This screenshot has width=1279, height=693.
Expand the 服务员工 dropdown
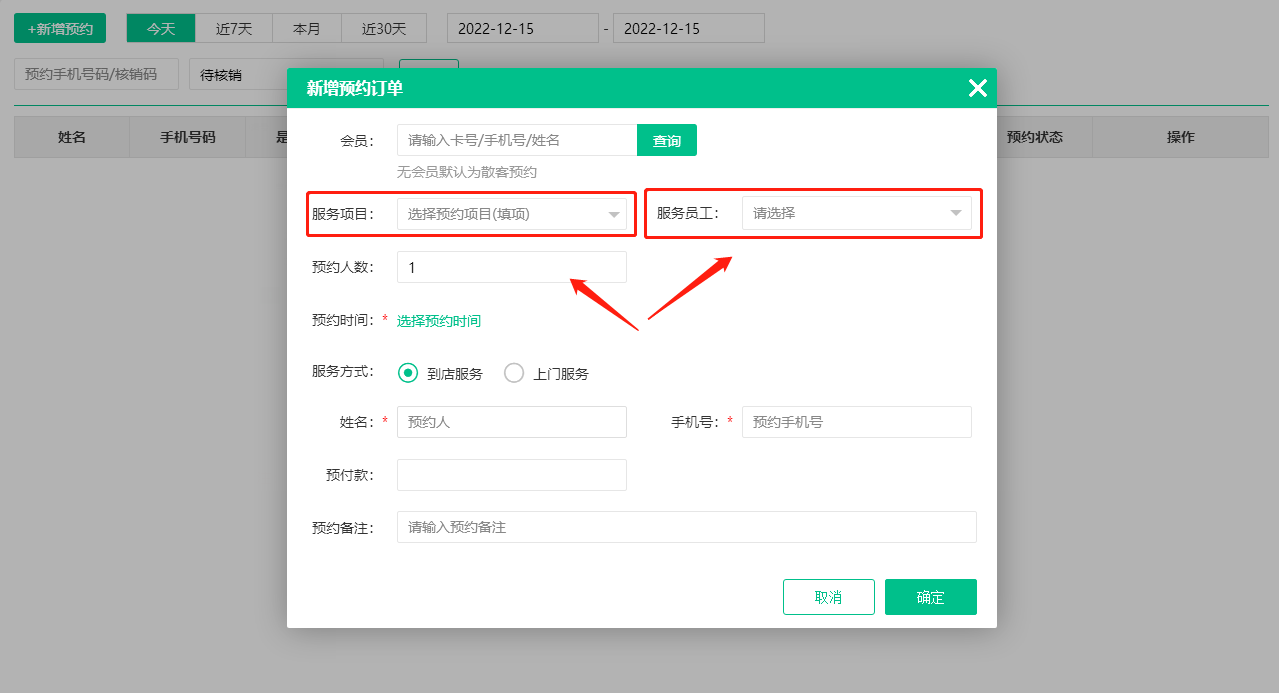[x=956, y=213]
